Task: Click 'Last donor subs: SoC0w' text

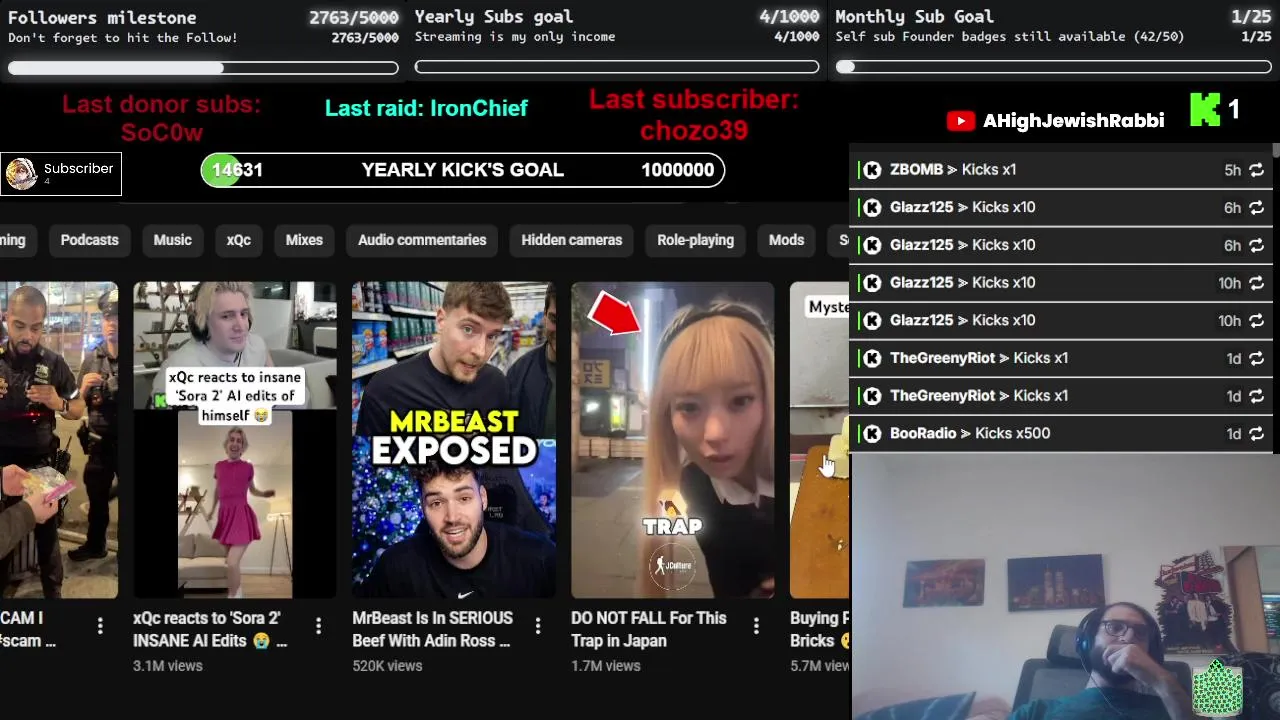Action: click(x=161, y=118)
